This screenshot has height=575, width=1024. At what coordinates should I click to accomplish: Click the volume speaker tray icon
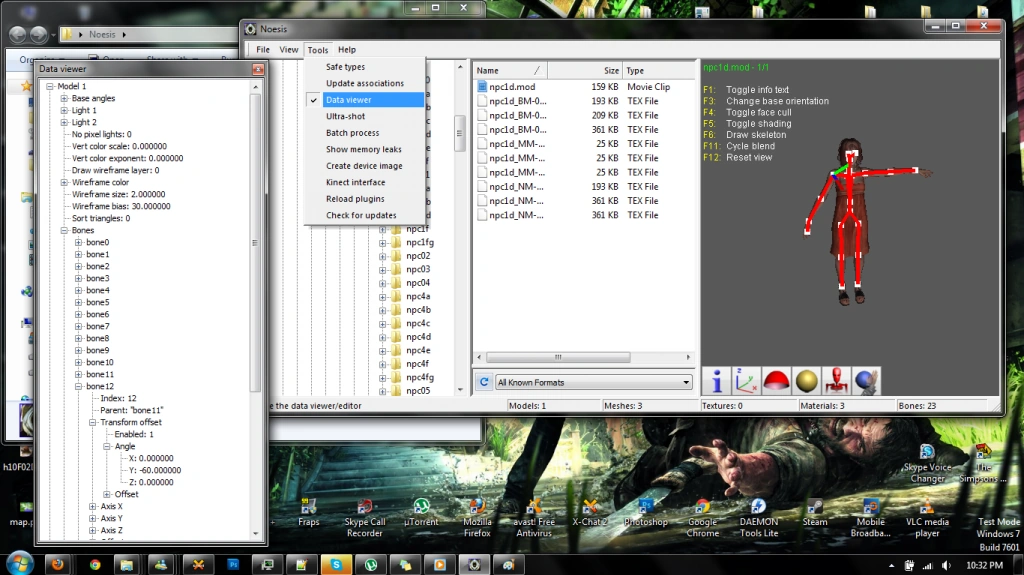(946, 565)
